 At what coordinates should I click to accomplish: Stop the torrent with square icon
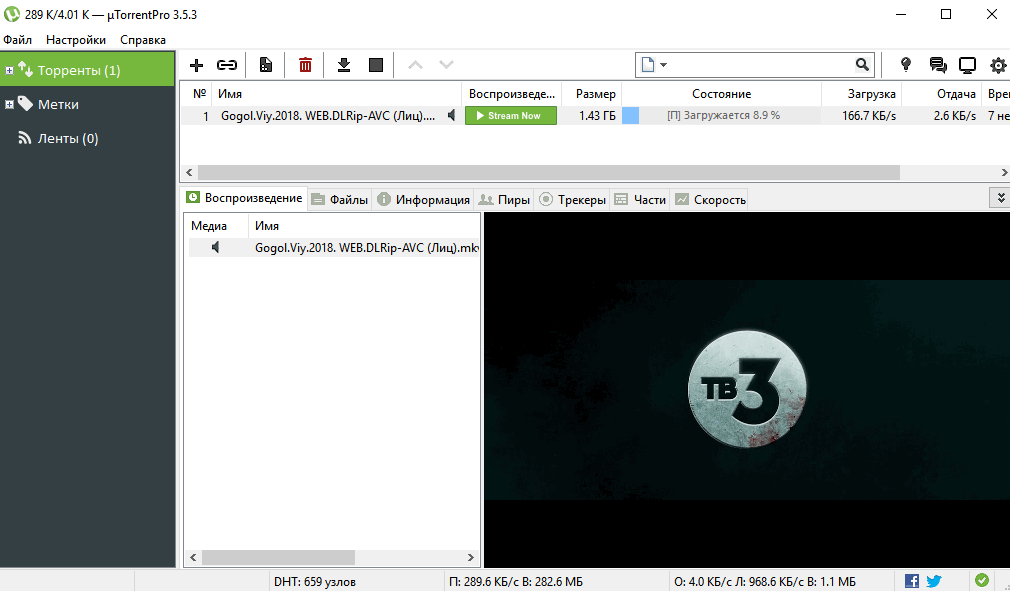click(x=376, y=65)
